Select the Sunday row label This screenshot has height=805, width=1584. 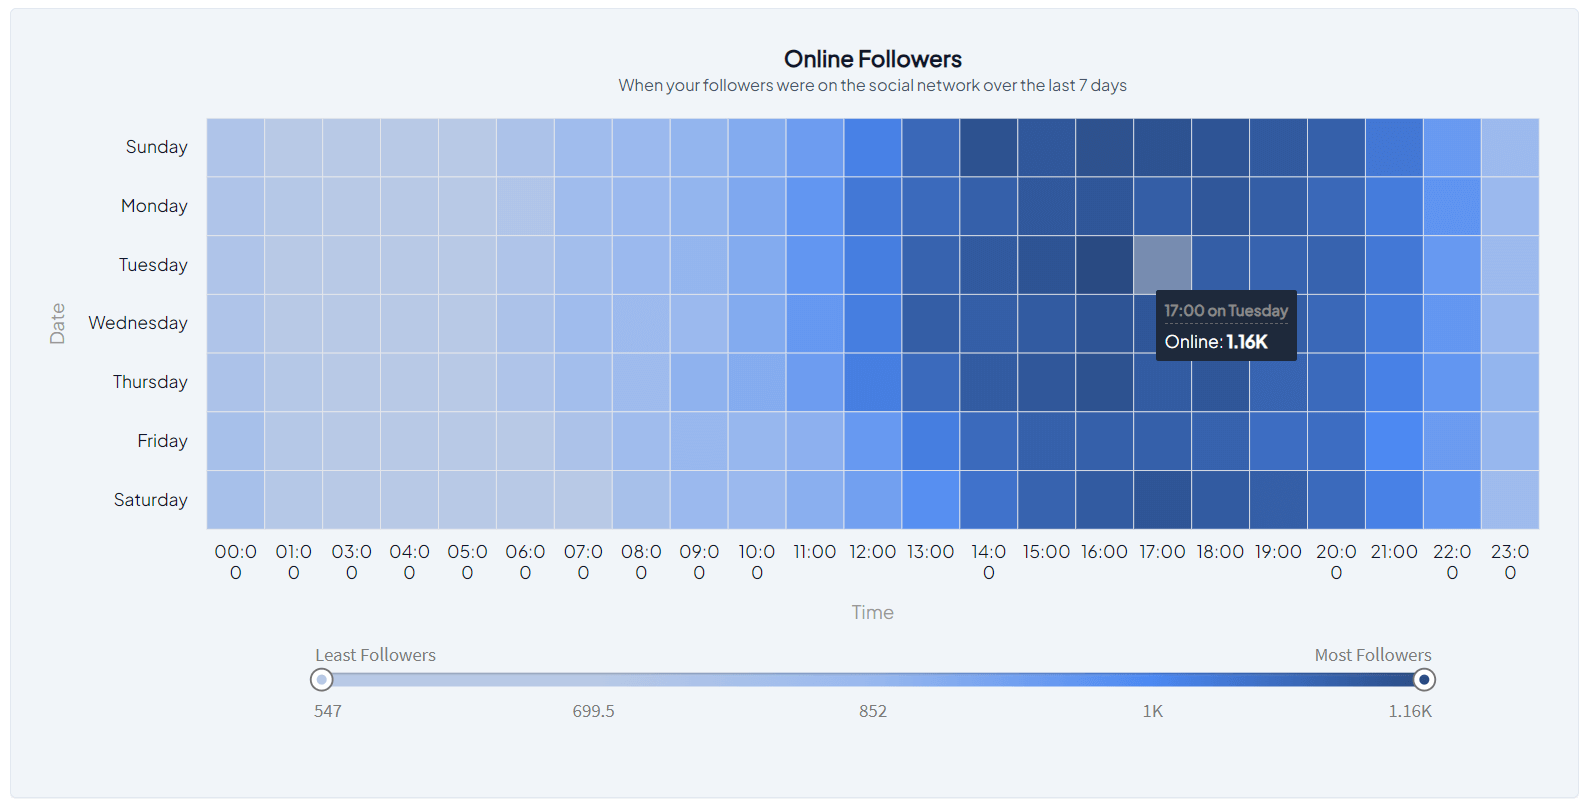[x=156, y=146]
